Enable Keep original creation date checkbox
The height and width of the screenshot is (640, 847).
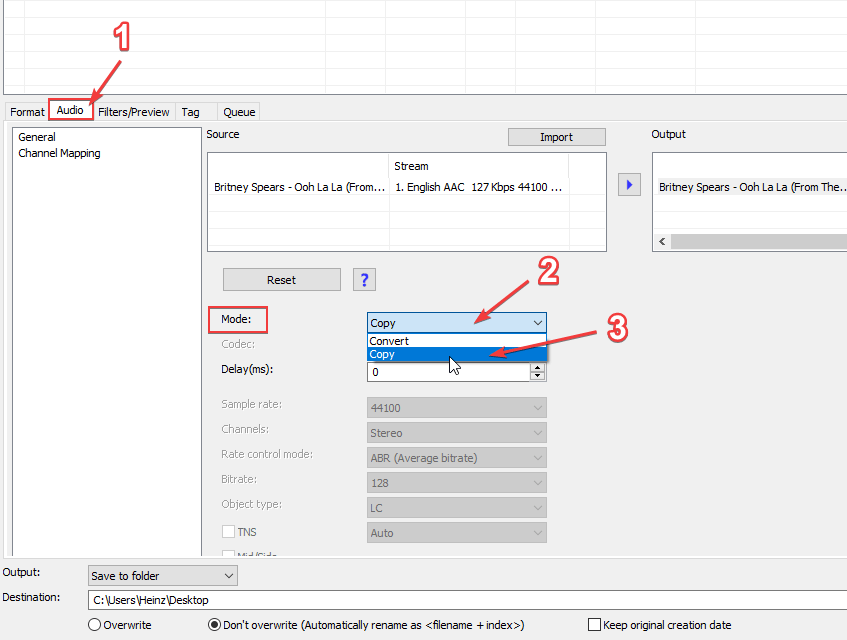coord(595,625)
